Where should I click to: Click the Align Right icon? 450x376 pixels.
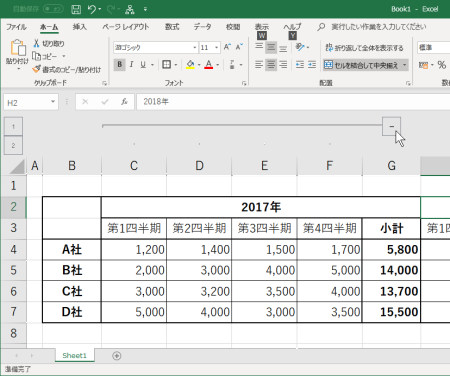pyautogui.click(x=283, y=64)
